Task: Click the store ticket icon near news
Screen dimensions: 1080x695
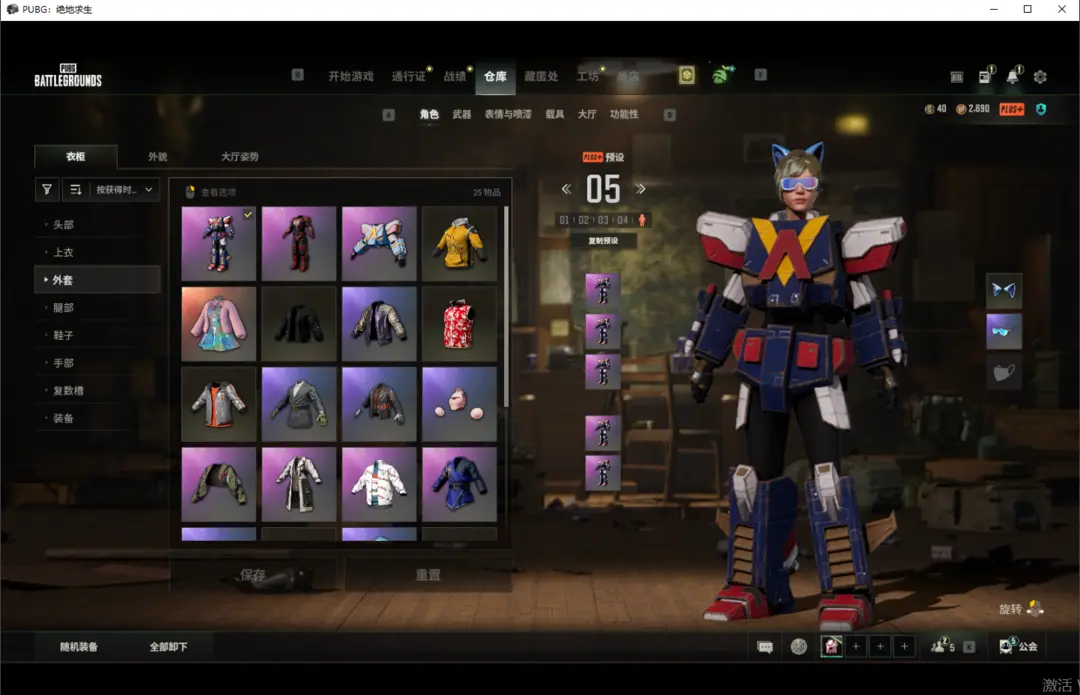Action: pyautogui.click(x=957, y=76)
